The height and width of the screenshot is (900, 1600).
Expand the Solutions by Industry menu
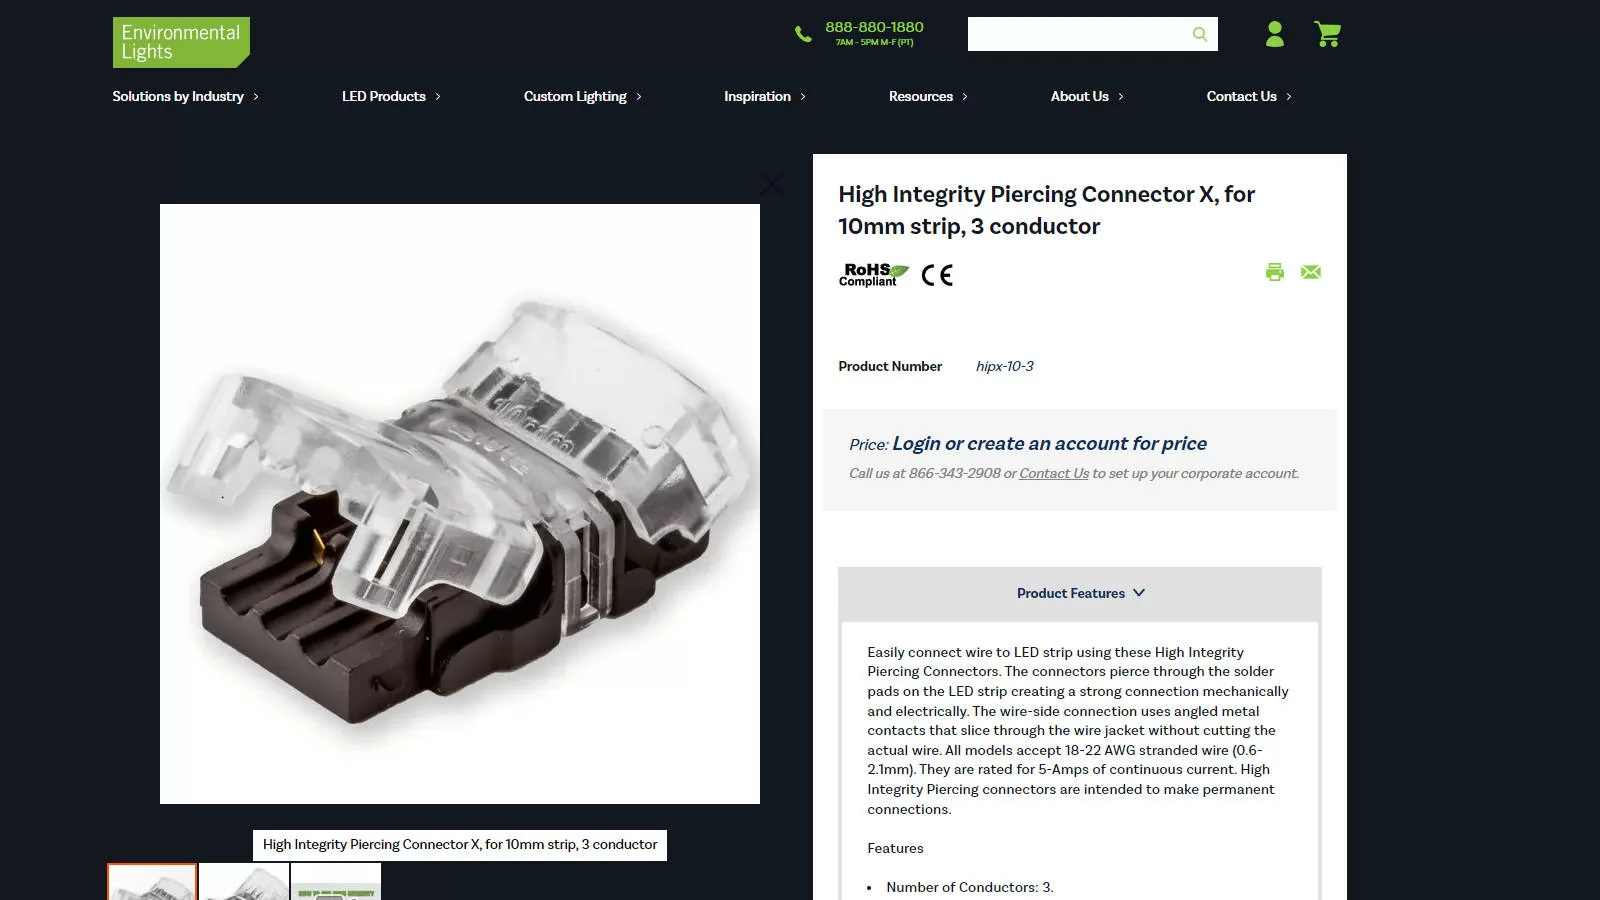pyautogui.click(x=185, y=96)
